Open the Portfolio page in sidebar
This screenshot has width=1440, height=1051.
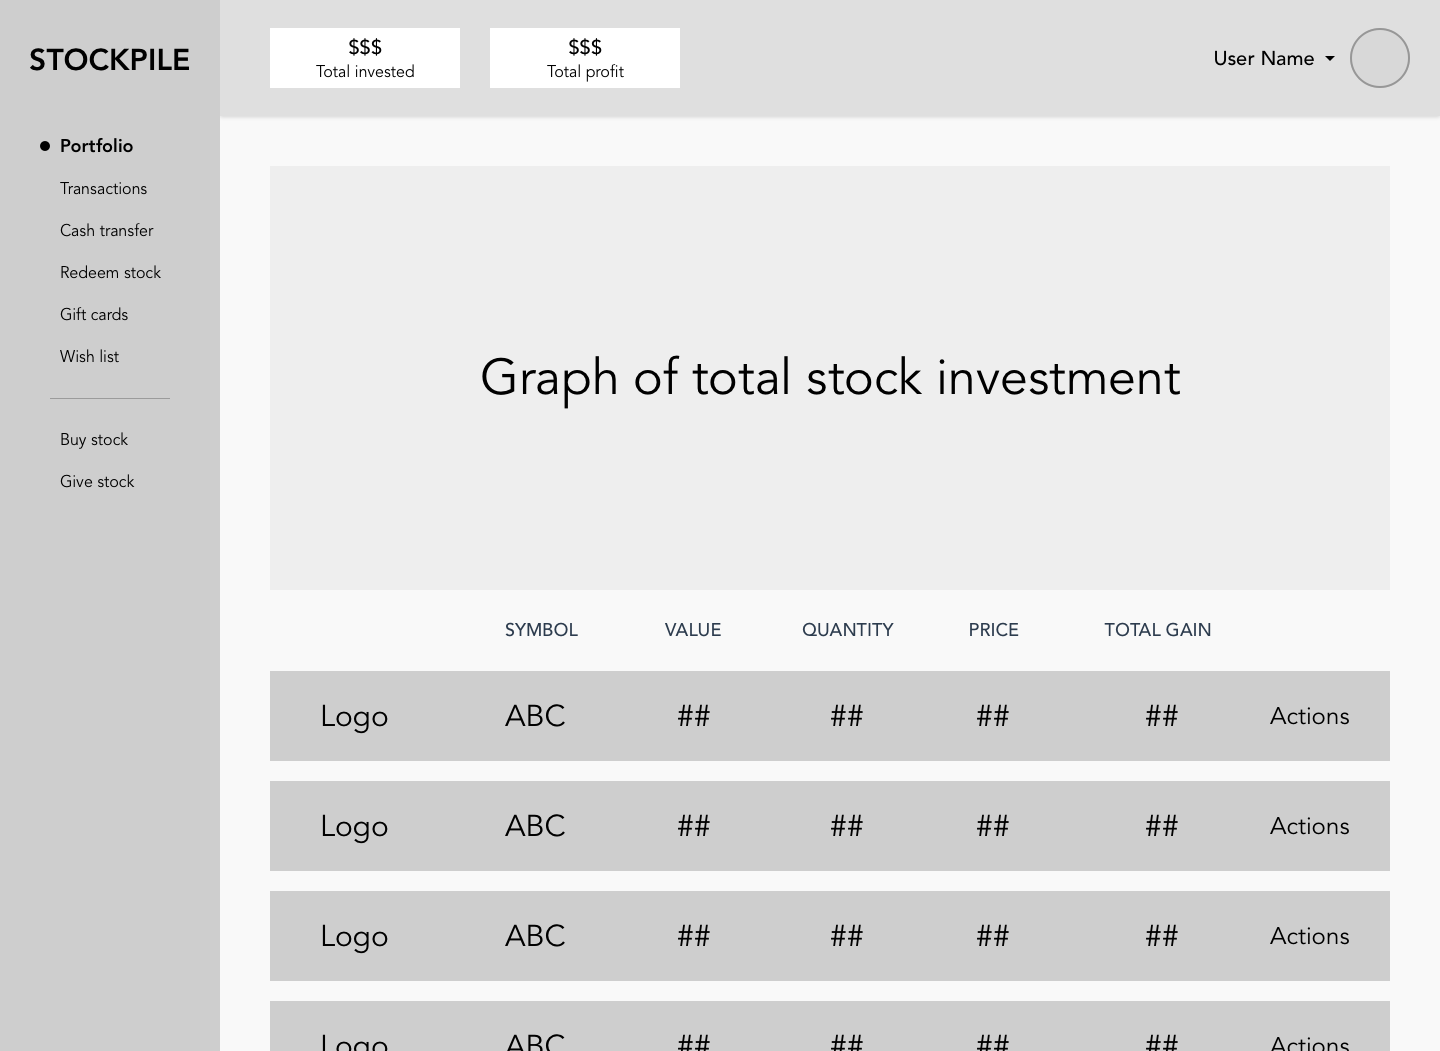click(x=96, y=146)
